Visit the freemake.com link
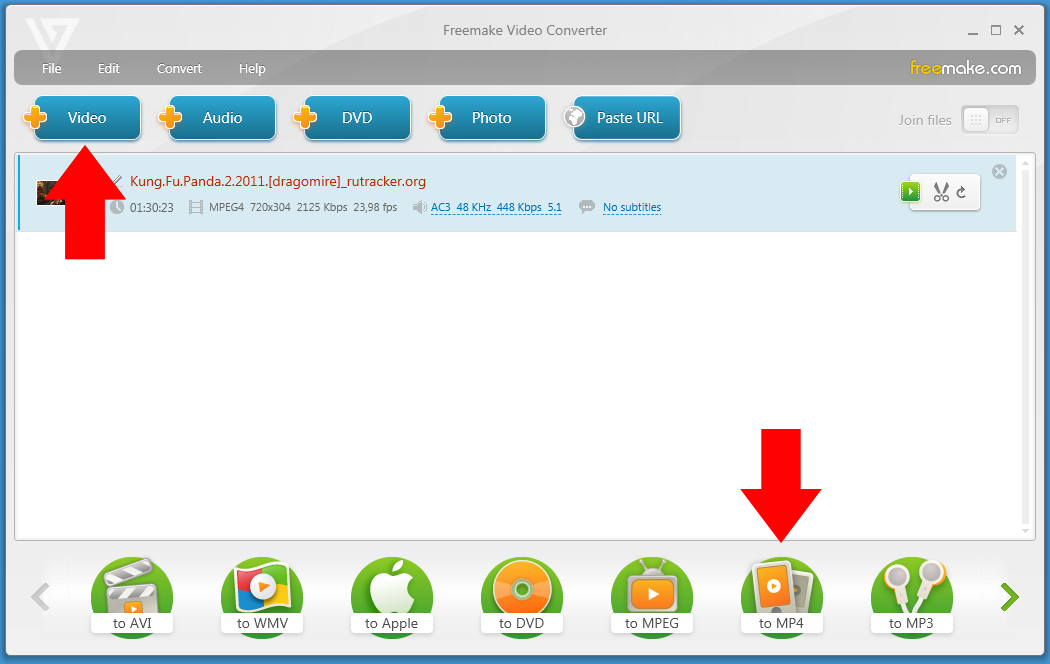 click(x=965, y=68)
